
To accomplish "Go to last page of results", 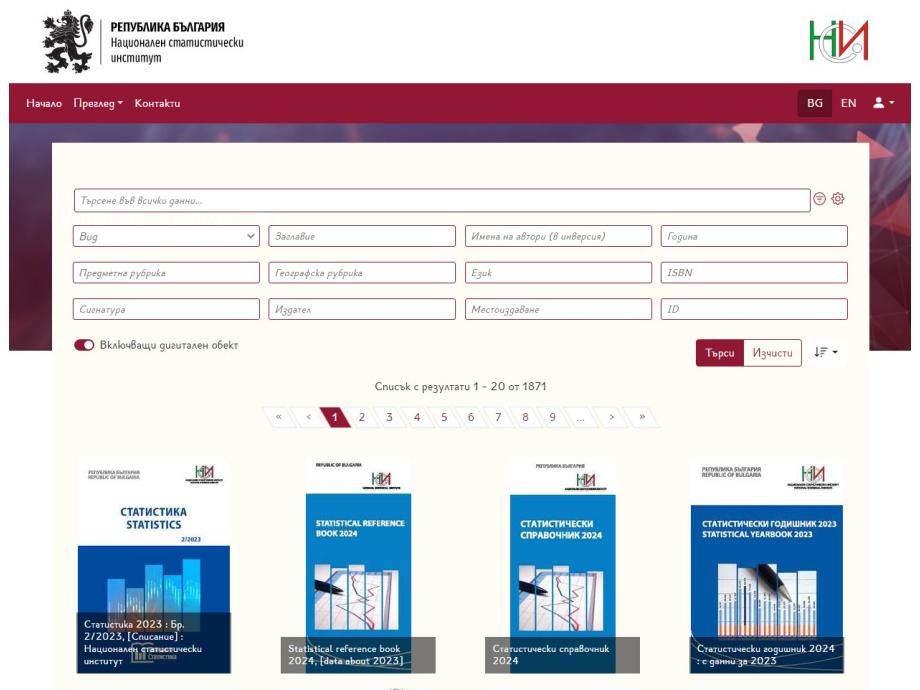I will [642, 417].
